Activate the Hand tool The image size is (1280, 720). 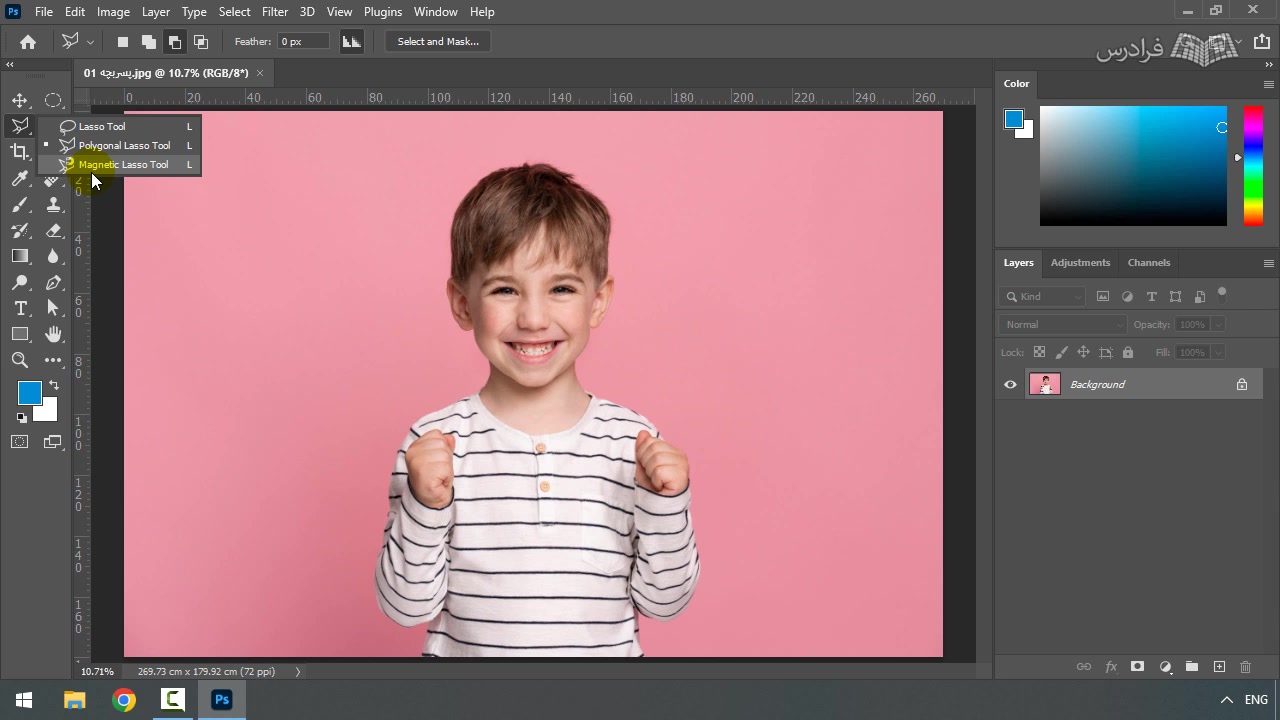point(53,334)
